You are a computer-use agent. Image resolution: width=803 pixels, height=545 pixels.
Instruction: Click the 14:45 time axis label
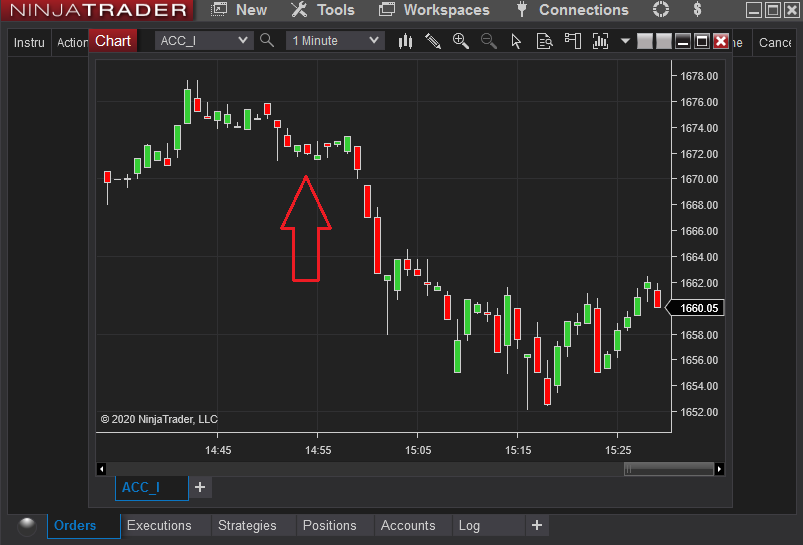[x=218, y=450]
